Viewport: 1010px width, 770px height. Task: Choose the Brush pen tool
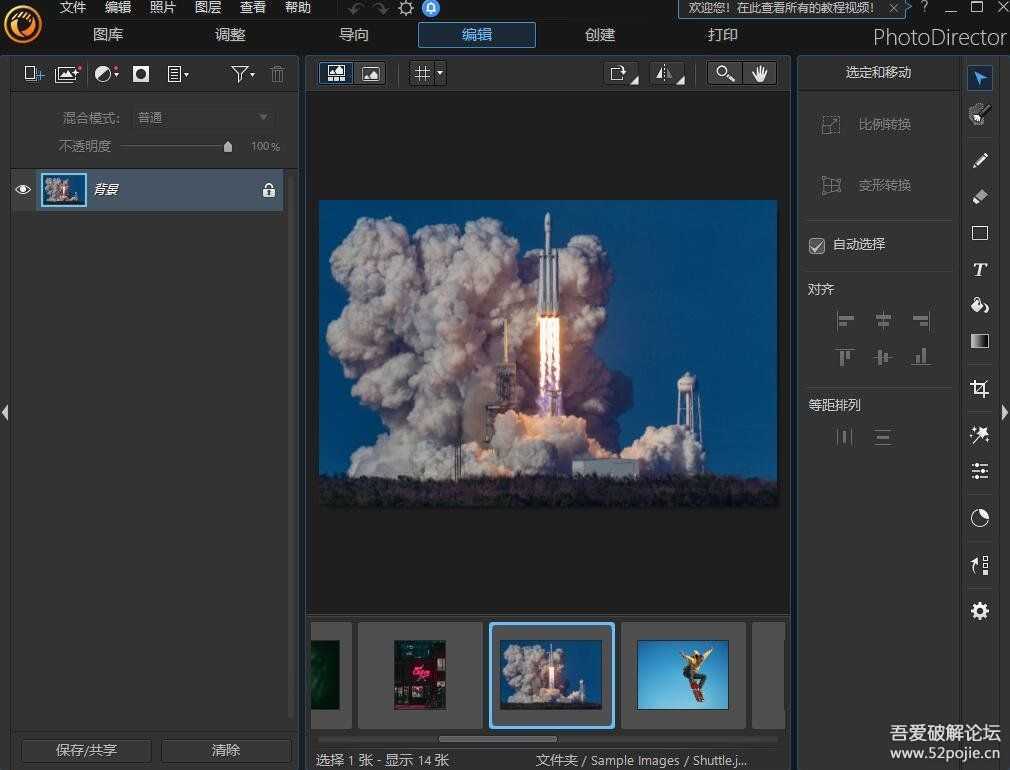(x=980, y=160)
